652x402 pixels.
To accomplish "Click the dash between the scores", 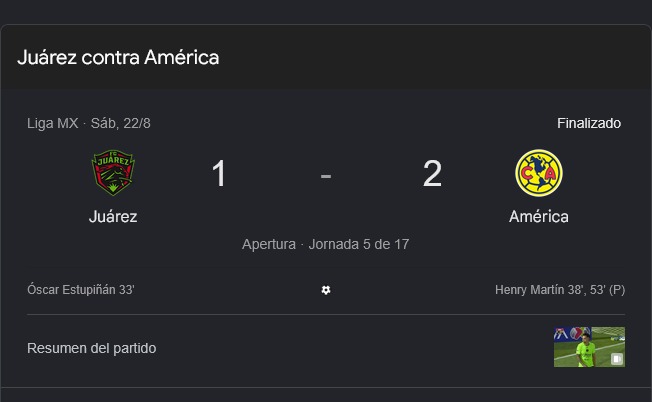I will pos(326,176).
